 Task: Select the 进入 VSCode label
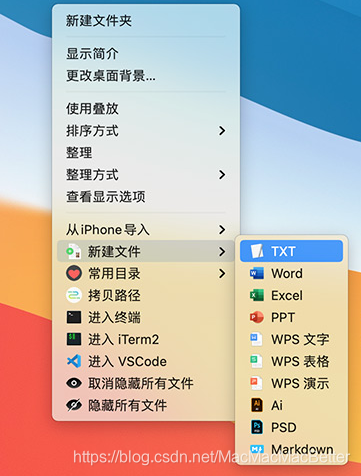coord(127,361)
